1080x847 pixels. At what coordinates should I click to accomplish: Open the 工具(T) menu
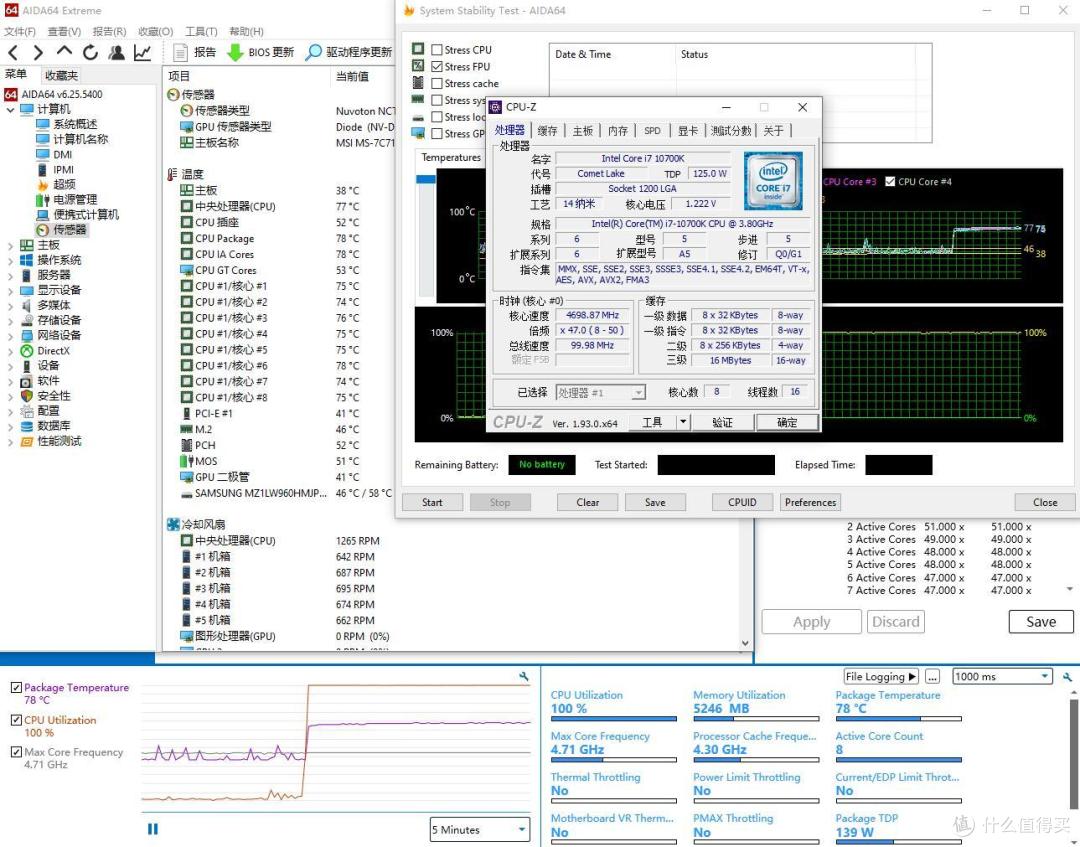tap(201, 31)
